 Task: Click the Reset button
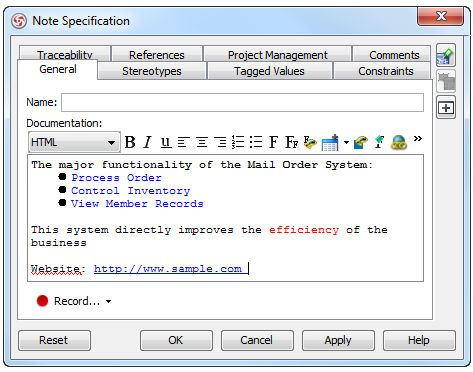54,340
